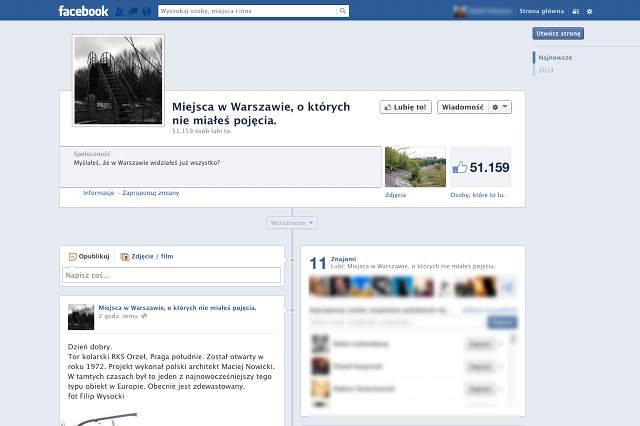Open messages icon in top bar

[x=133, y=11]
